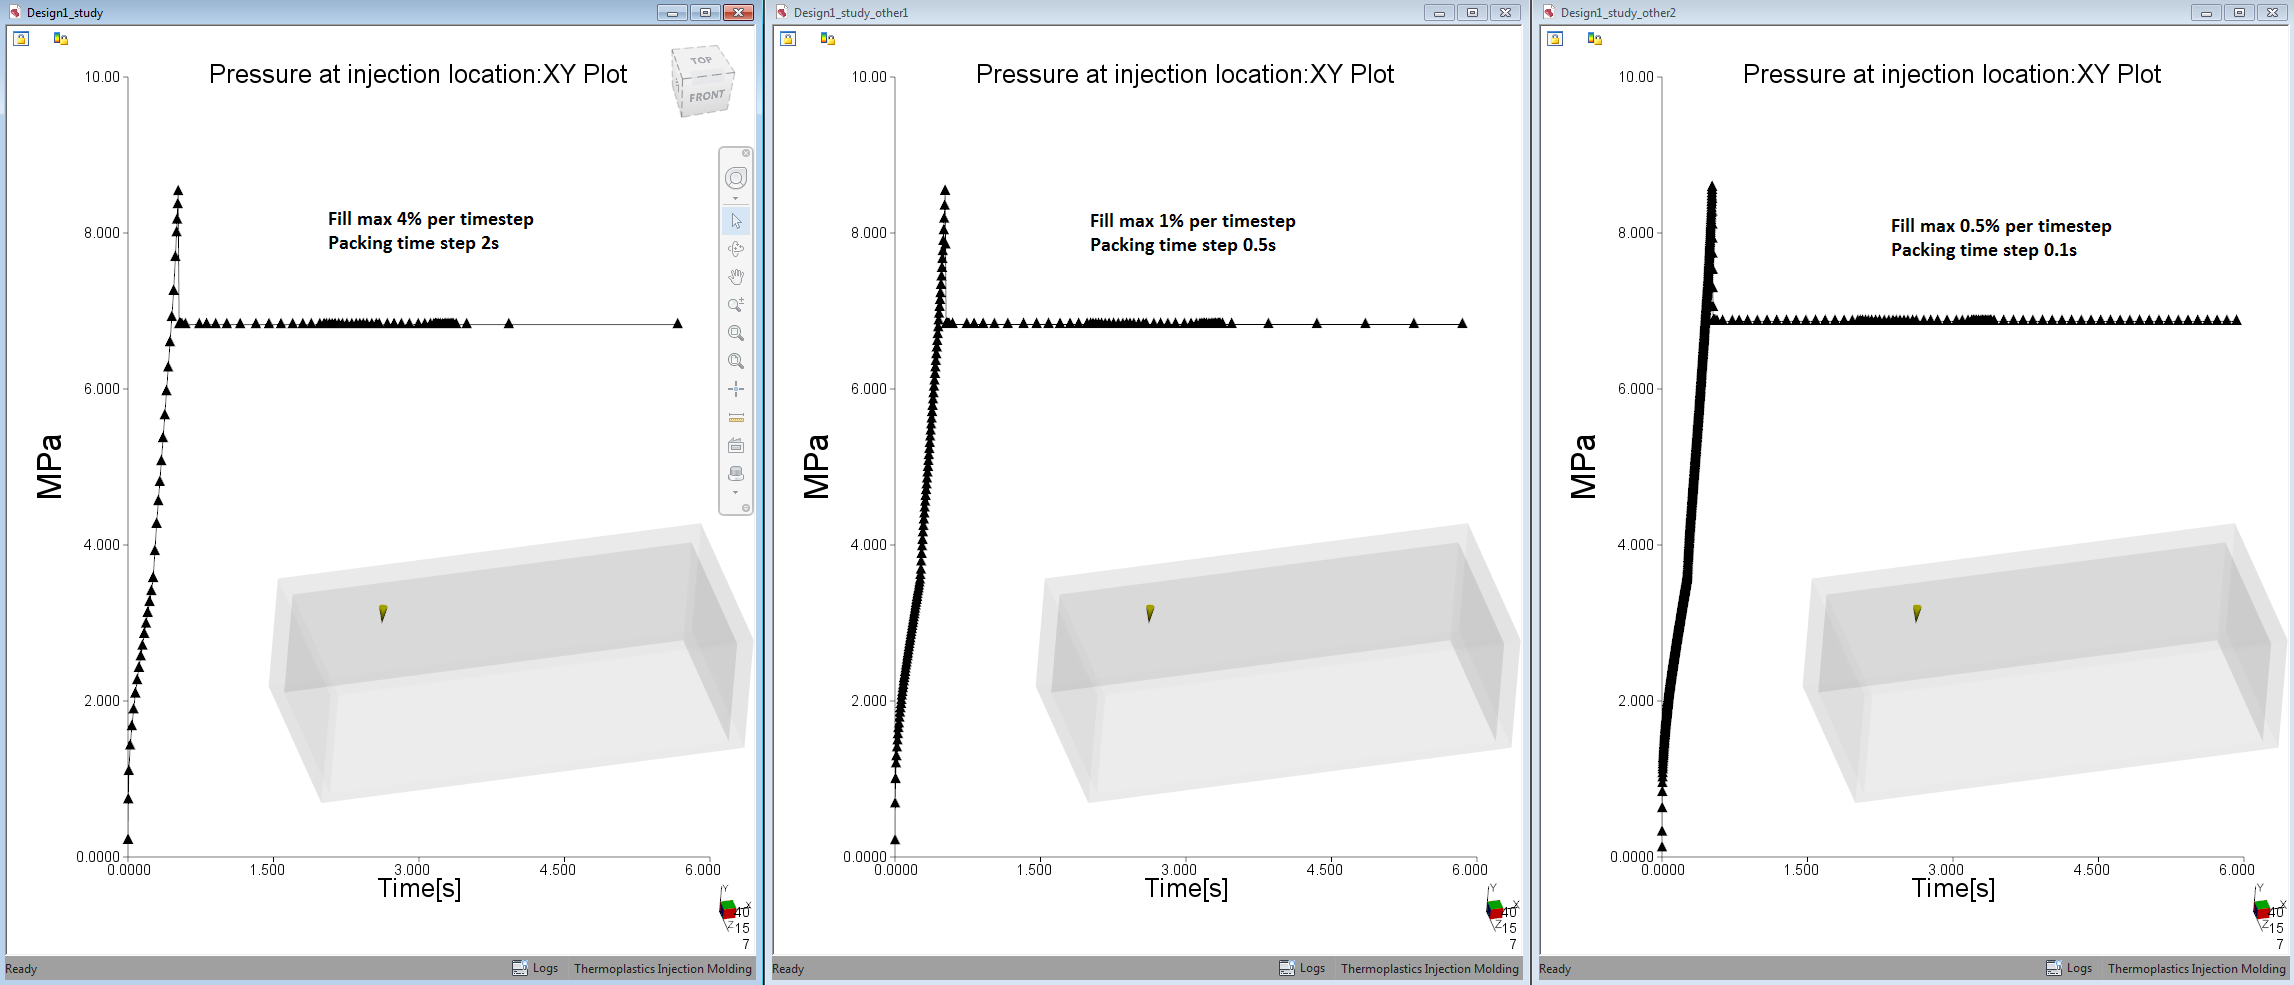
Task: Click Thermoplastics Injection Molding status label
Action: coord(663,968)
